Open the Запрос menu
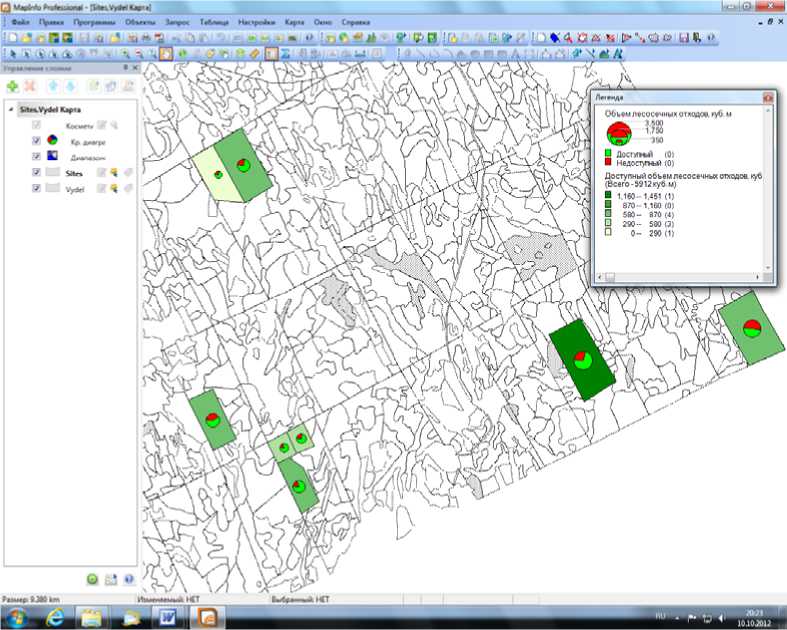 coord(178,21)
